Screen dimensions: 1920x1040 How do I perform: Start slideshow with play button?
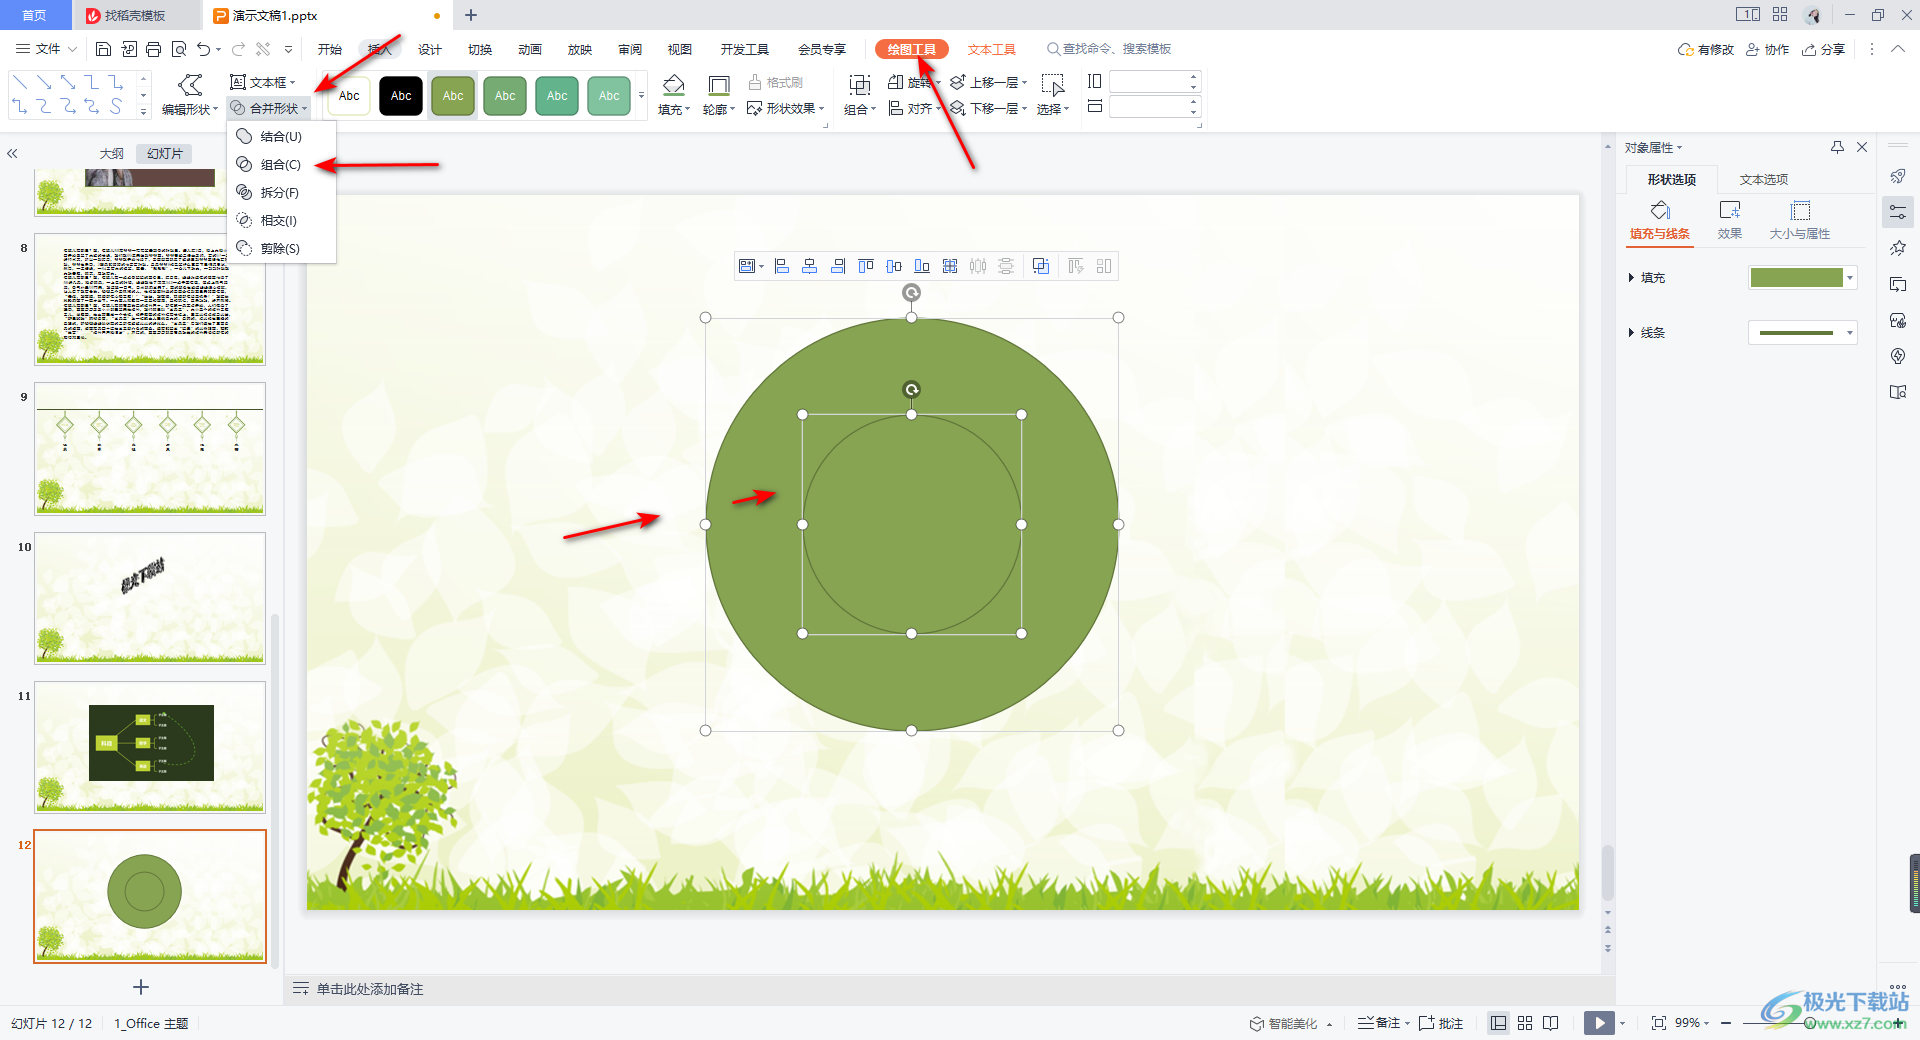(x=1599, y=1023)
